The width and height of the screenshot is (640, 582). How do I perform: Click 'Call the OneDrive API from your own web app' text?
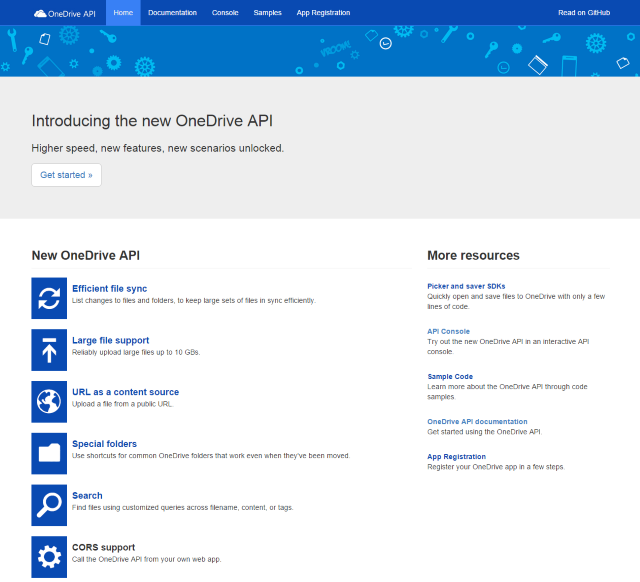click(x=147, y=559)
